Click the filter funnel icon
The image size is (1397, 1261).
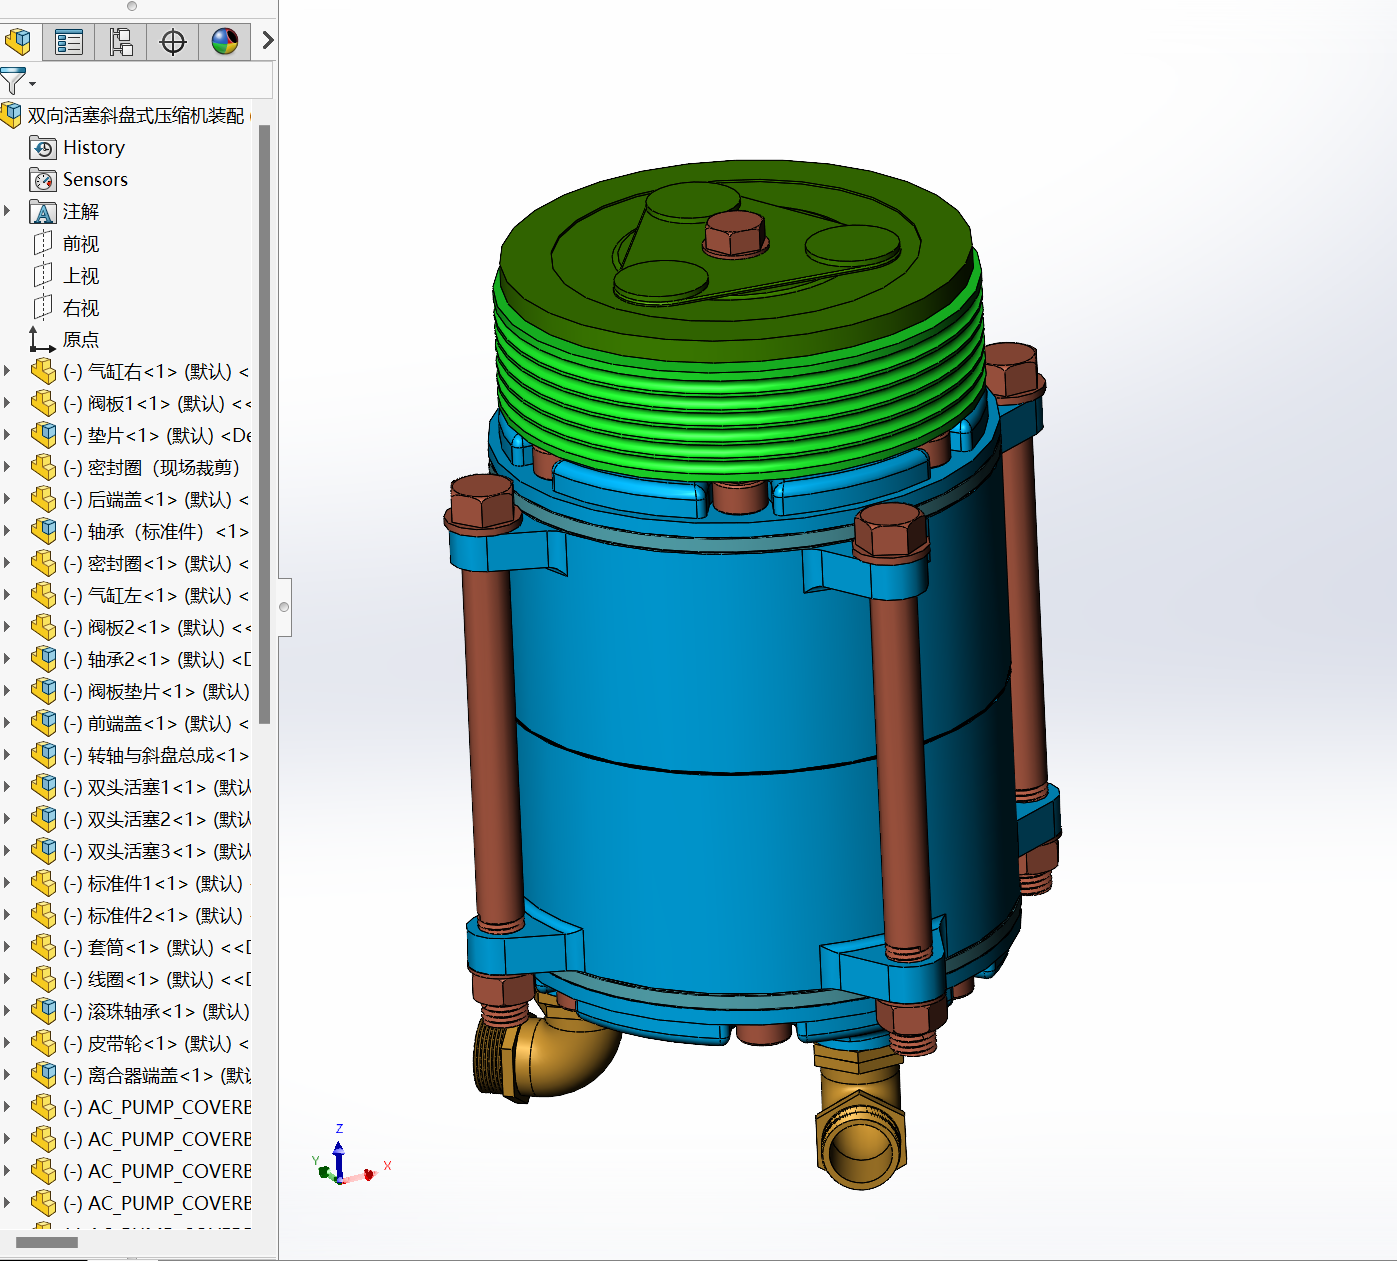coord(14,81)
